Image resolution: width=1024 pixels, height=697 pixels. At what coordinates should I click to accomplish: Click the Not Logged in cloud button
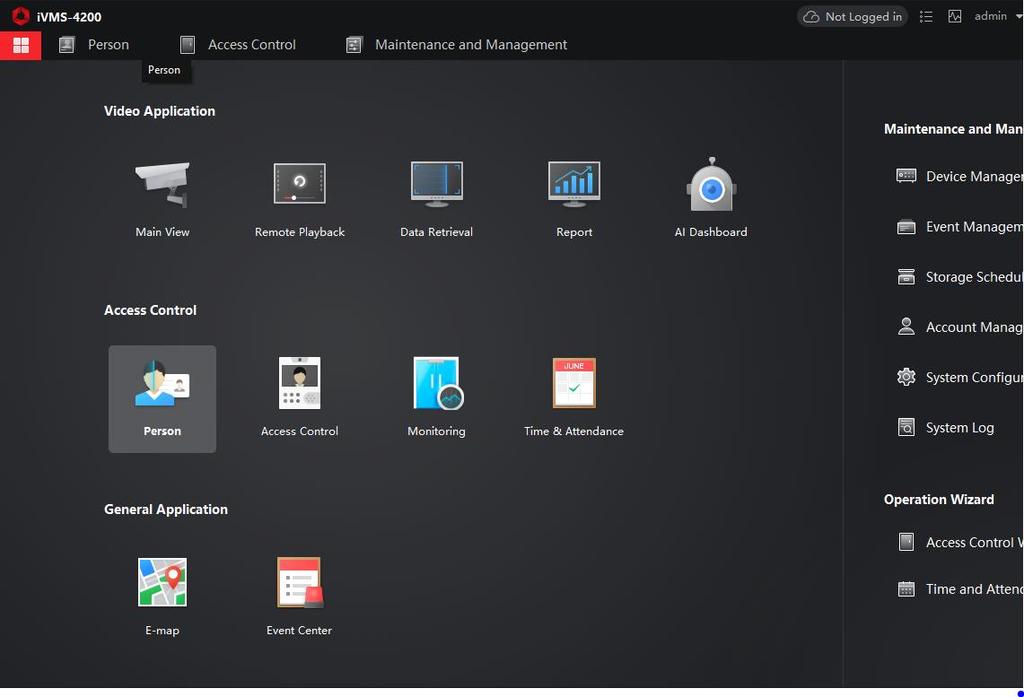pyautogui.click(x=852, y=16)
